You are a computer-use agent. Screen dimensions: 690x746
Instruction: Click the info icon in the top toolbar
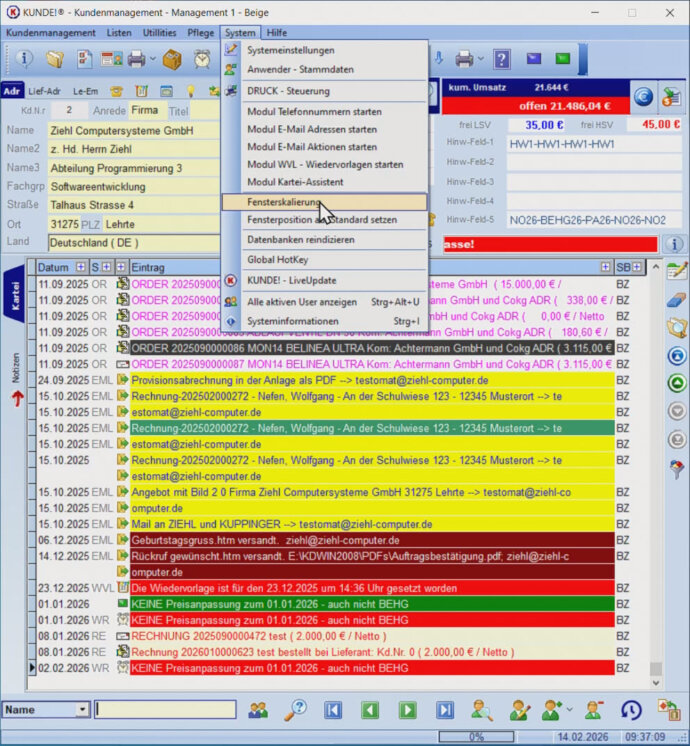[x=25, y=59]
